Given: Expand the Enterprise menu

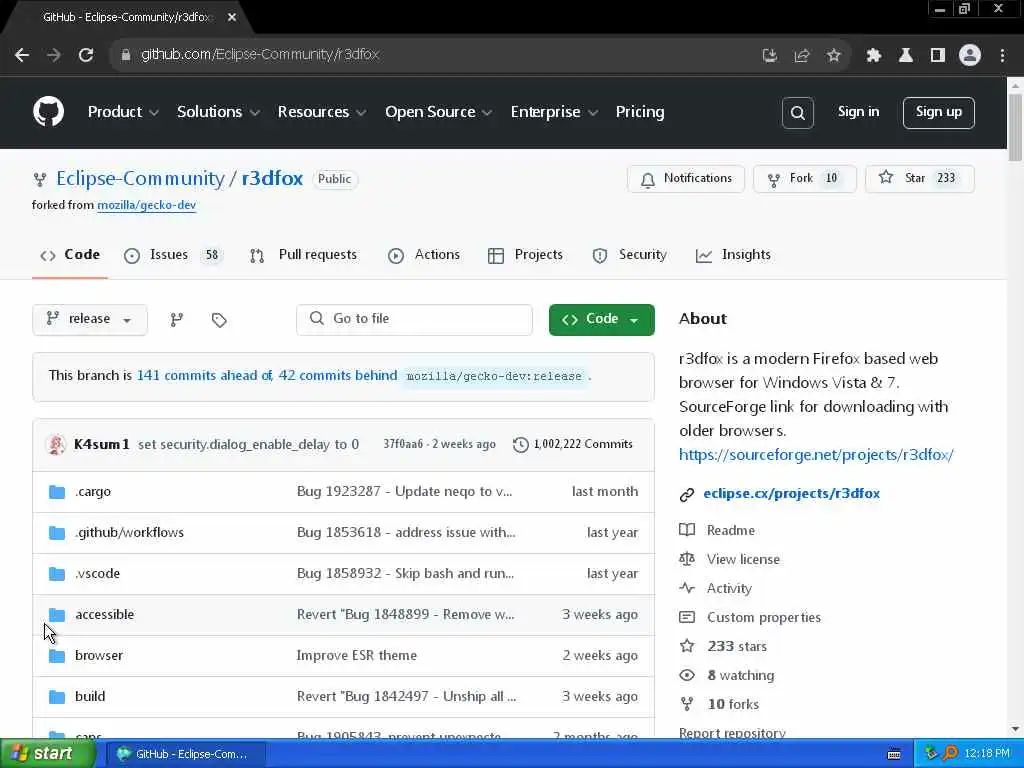Looking at the screenshot, I should [x=554, y=112].
